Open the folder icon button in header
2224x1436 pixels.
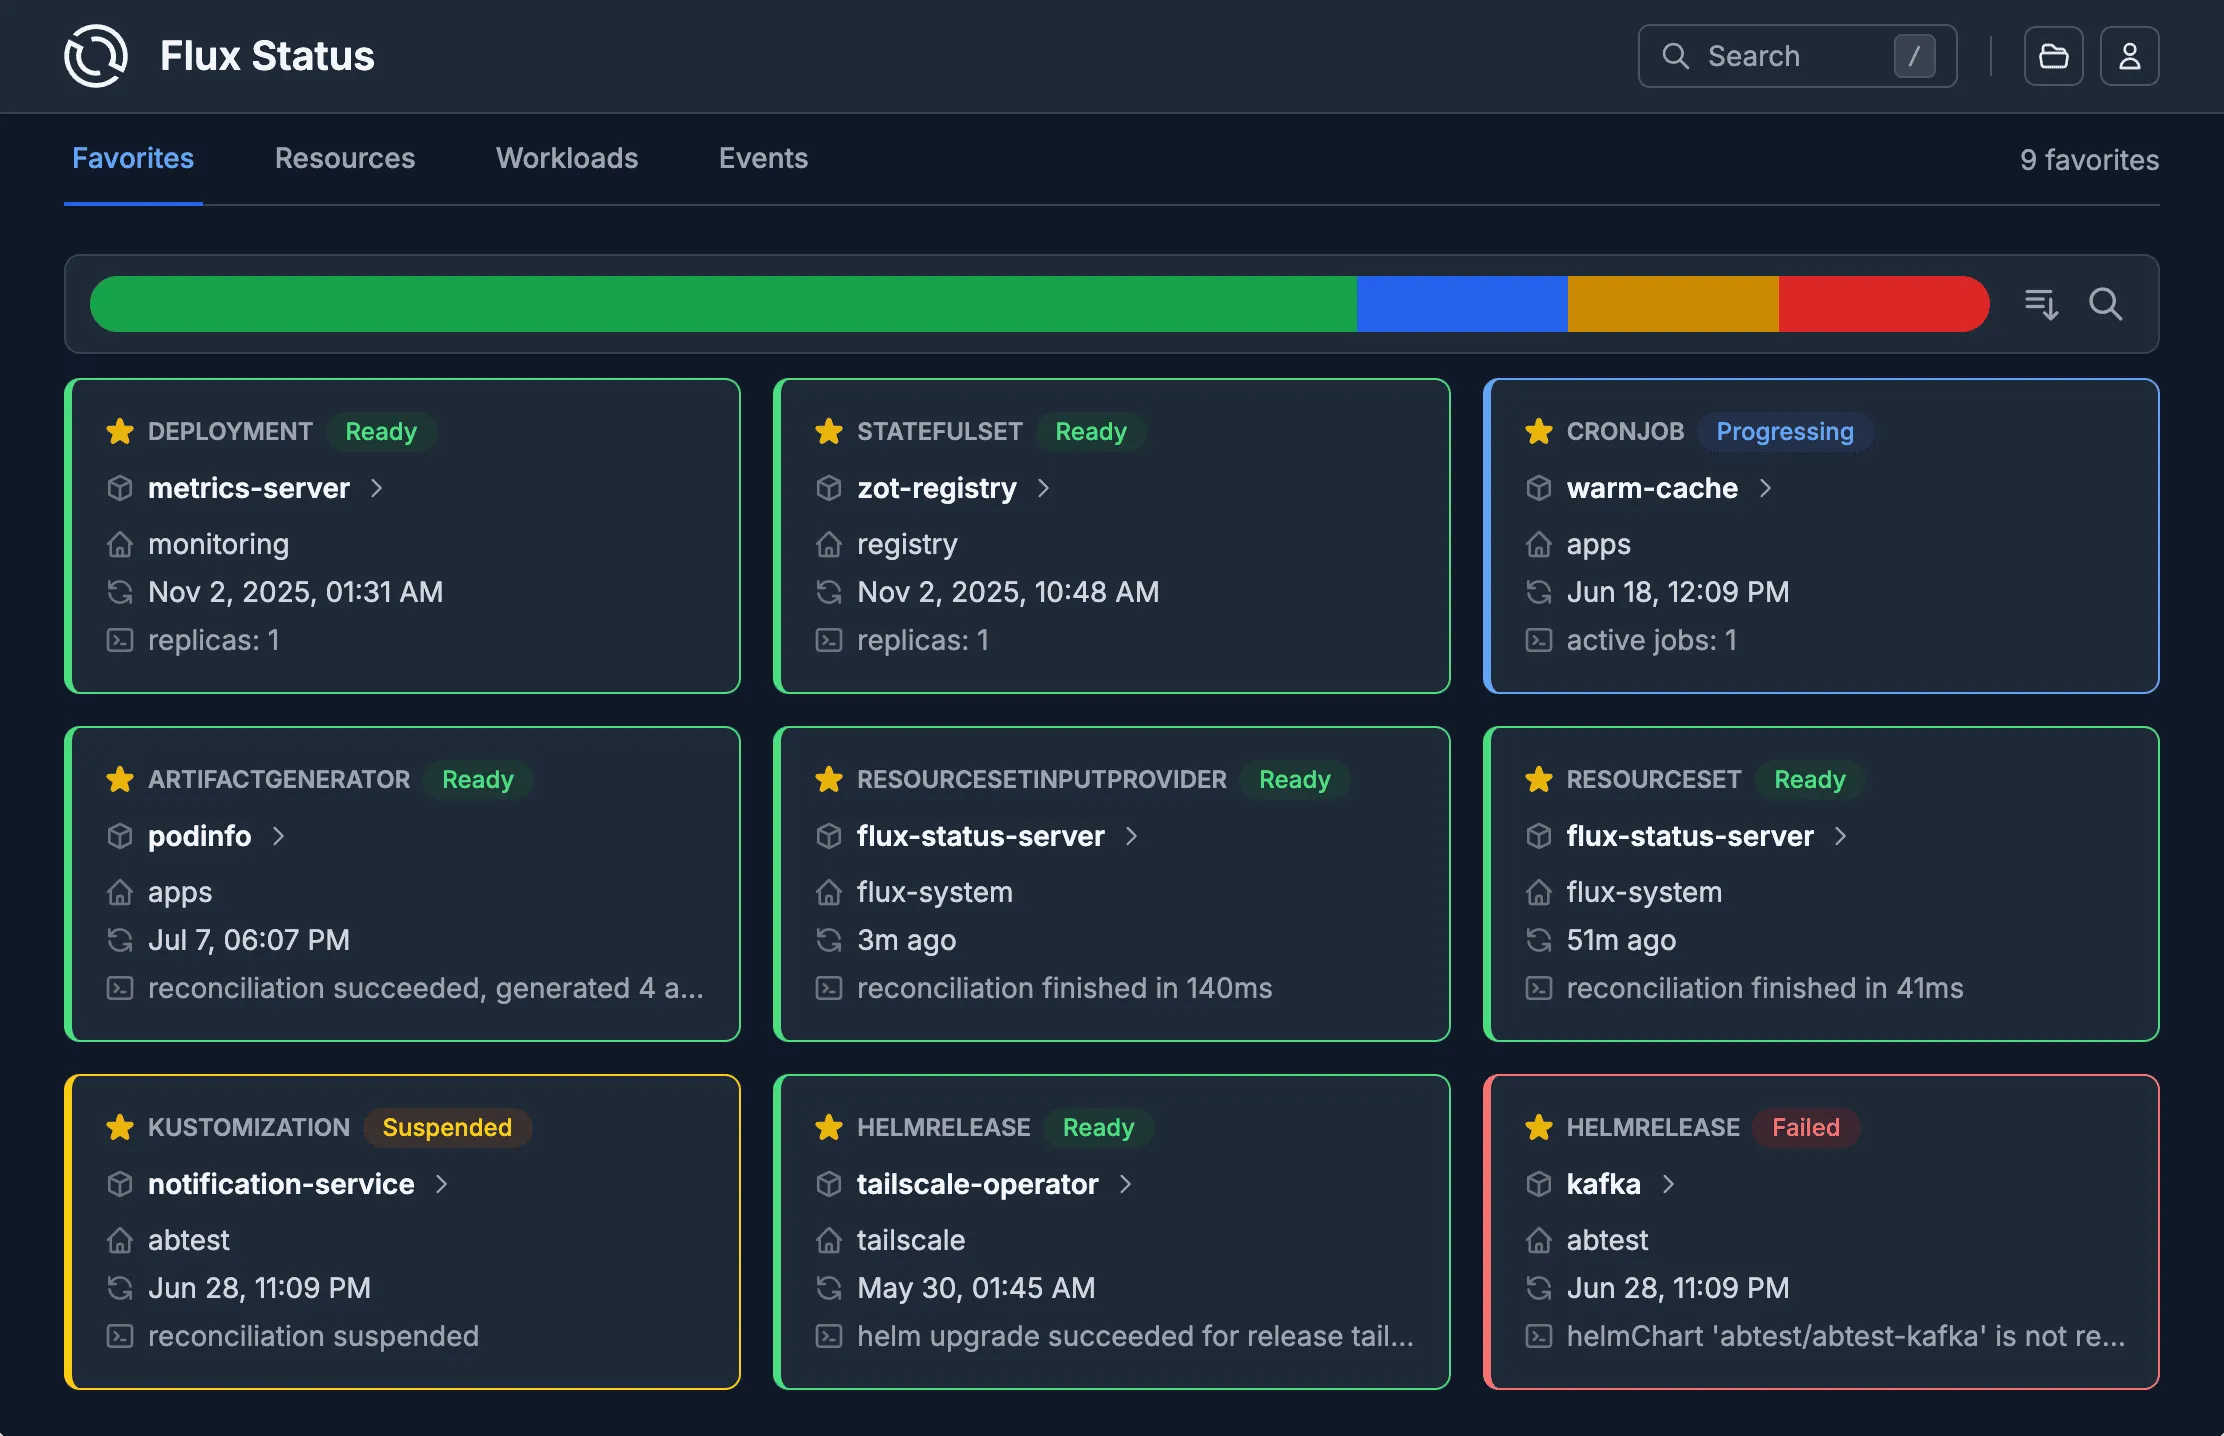point(2053,56)
